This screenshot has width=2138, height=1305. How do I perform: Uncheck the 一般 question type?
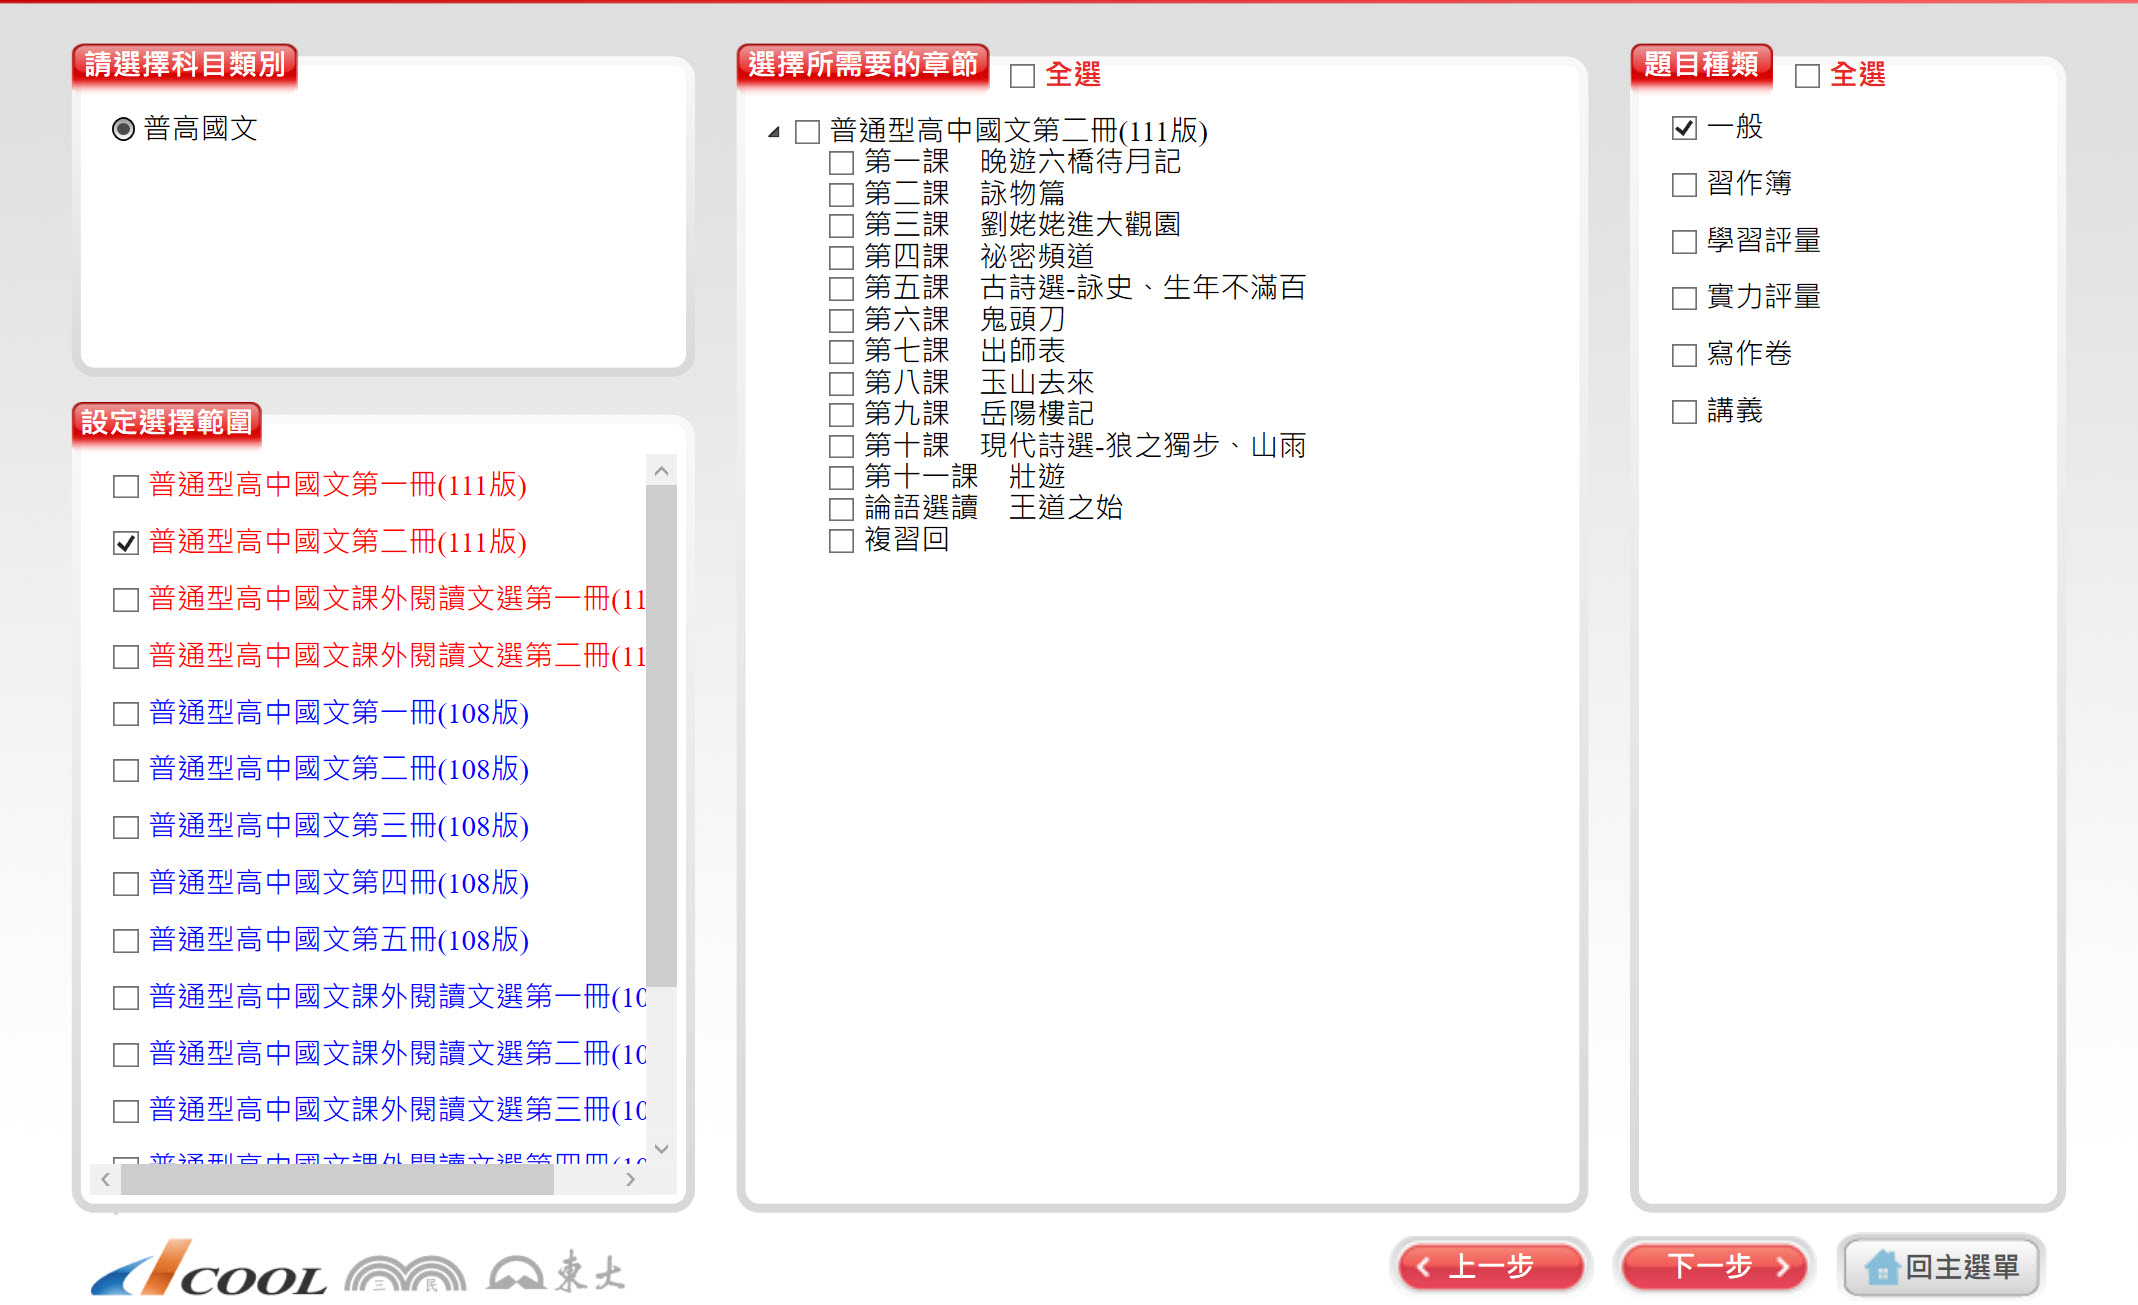pos(1684,128)
